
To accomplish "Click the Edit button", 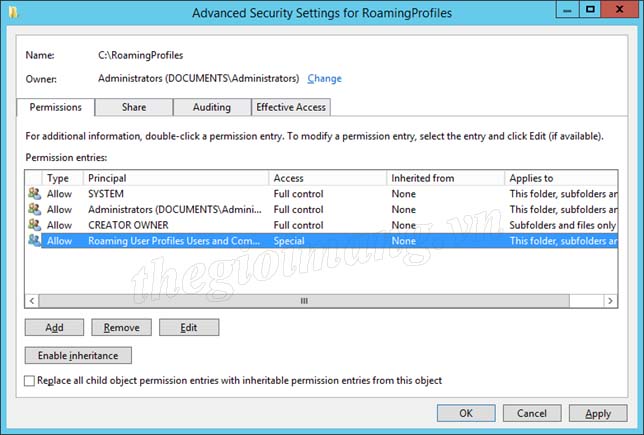I will click(189, 327).
